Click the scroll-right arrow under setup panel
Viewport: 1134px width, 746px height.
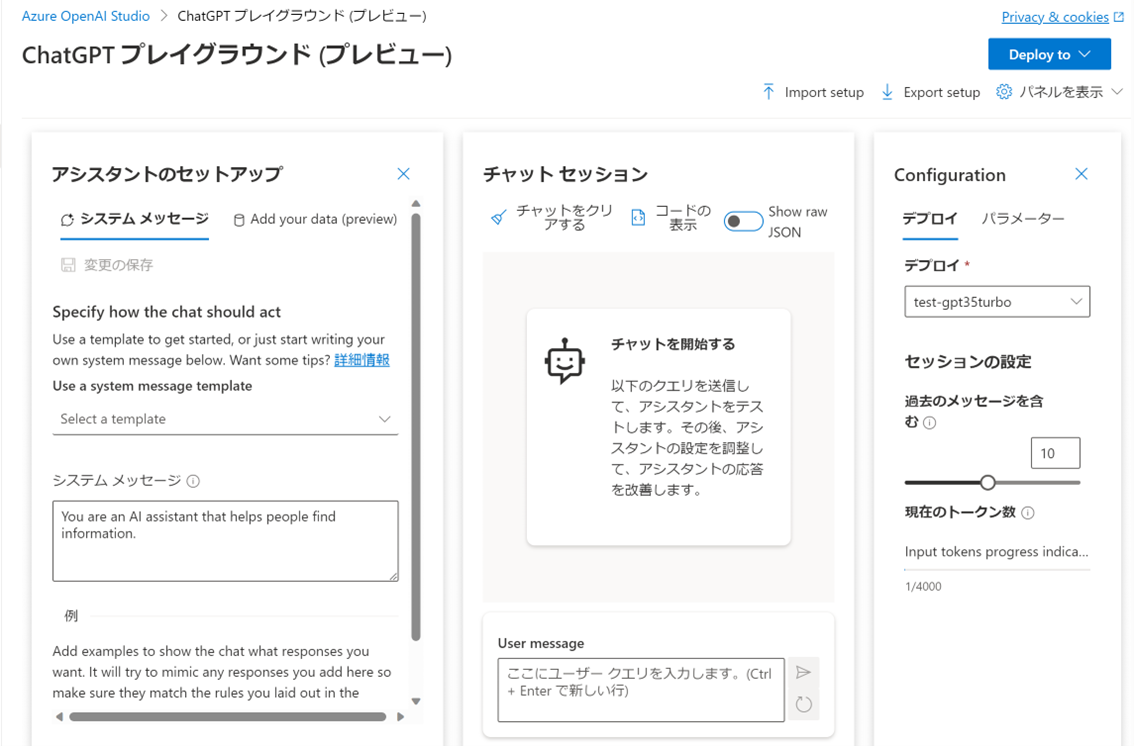[401, 717]
